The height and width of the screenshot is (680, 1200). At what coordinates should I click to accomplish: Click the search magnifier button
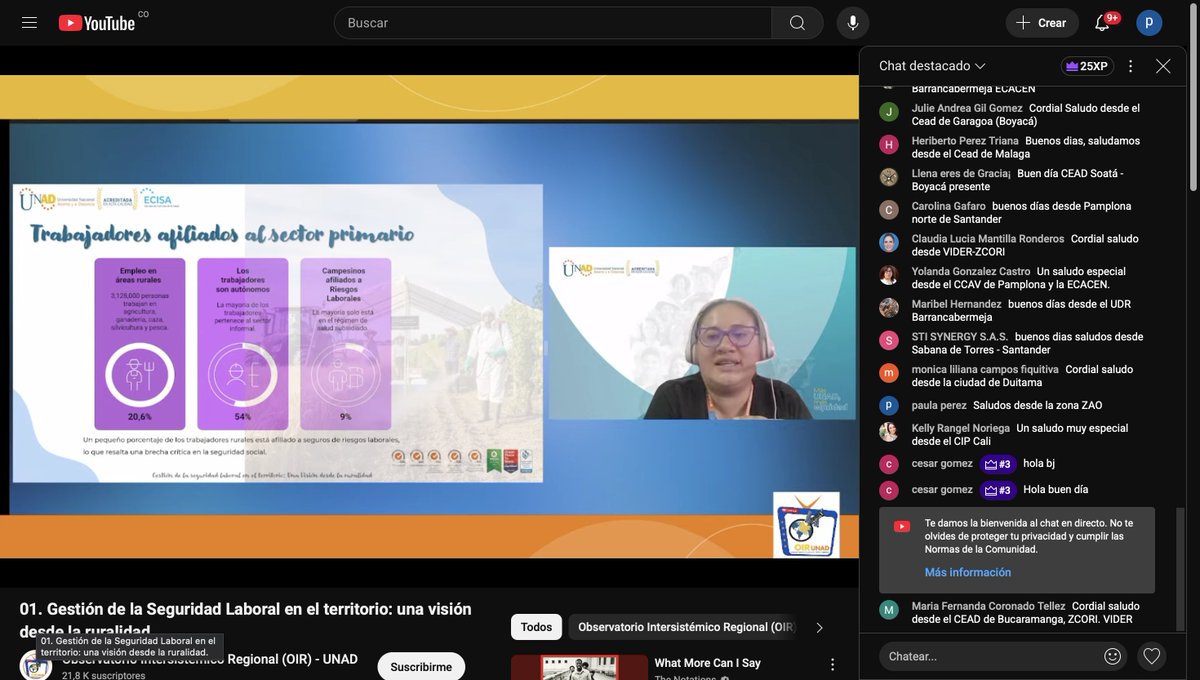pyautogui.click(x=797, y=23)
